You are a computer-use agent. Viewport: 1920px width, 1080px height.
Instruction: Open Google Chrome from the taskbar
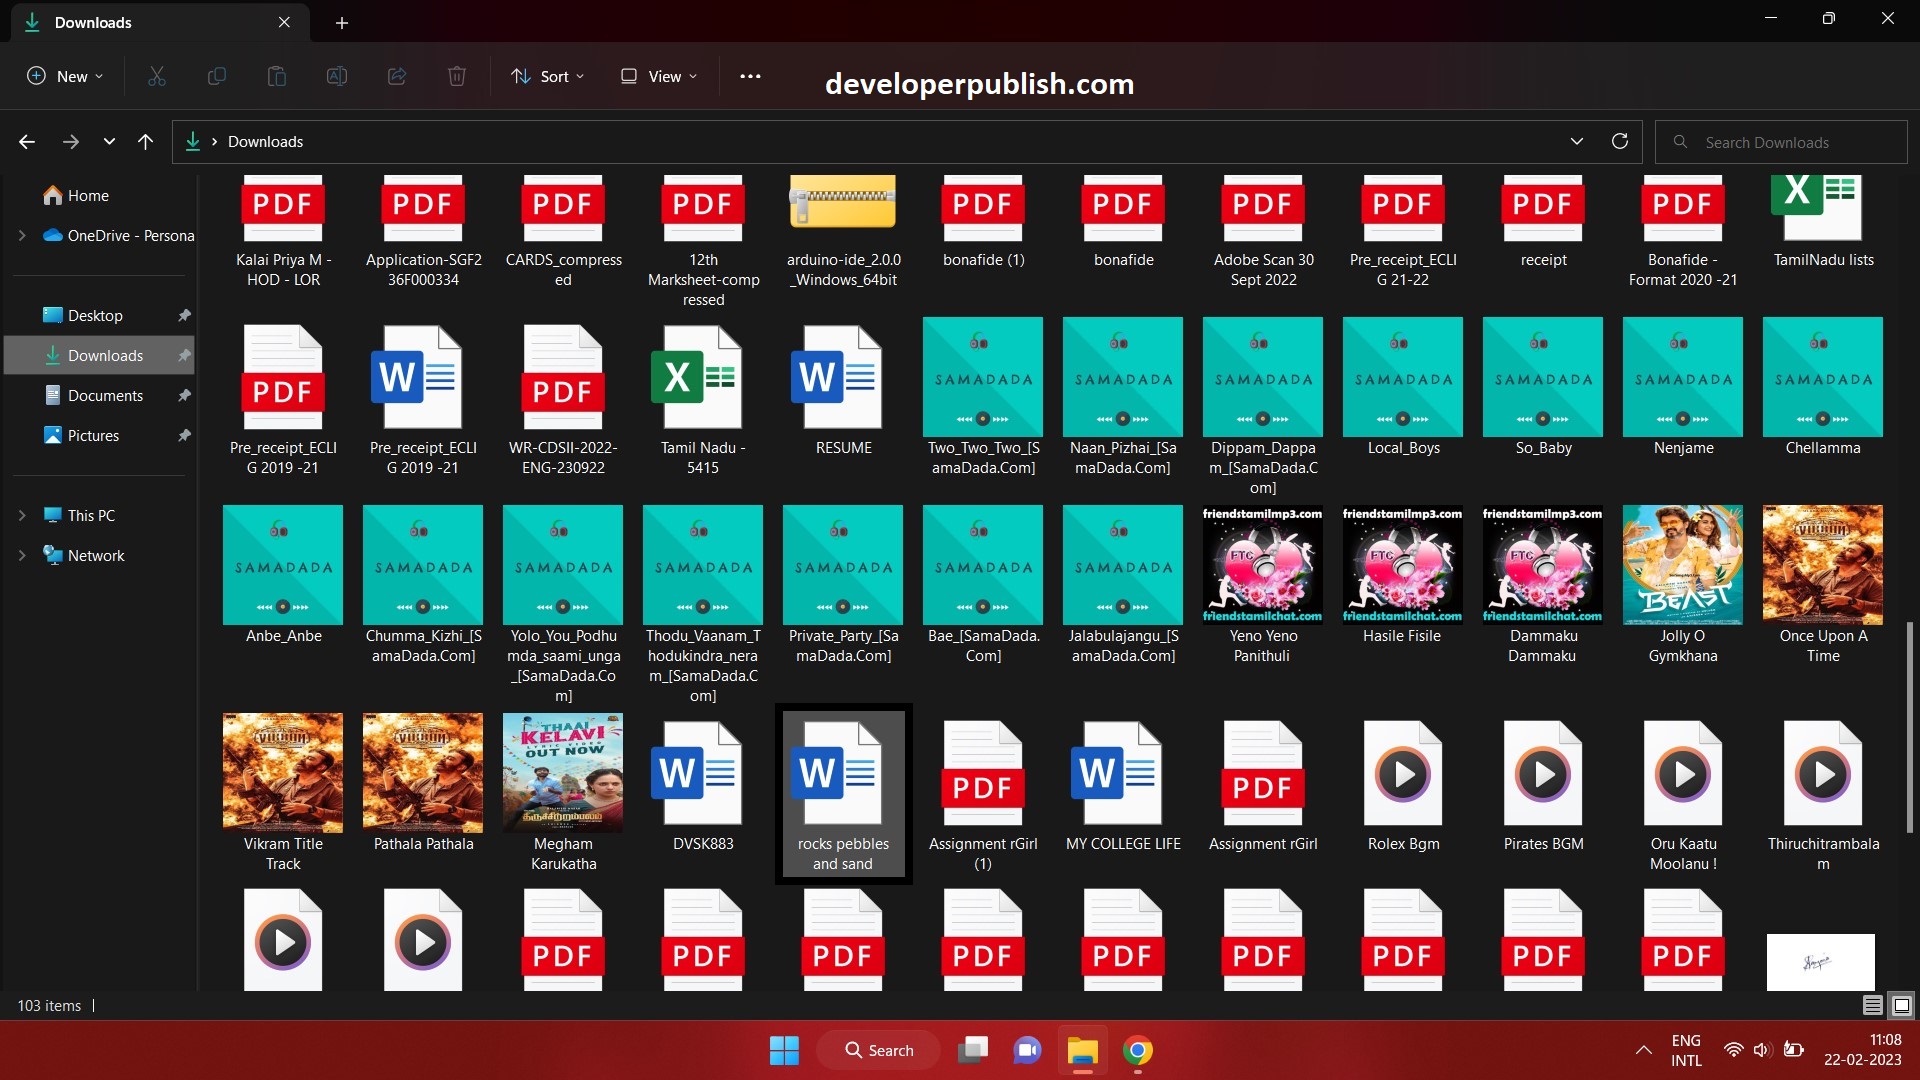click(x=1138, y=1051)
